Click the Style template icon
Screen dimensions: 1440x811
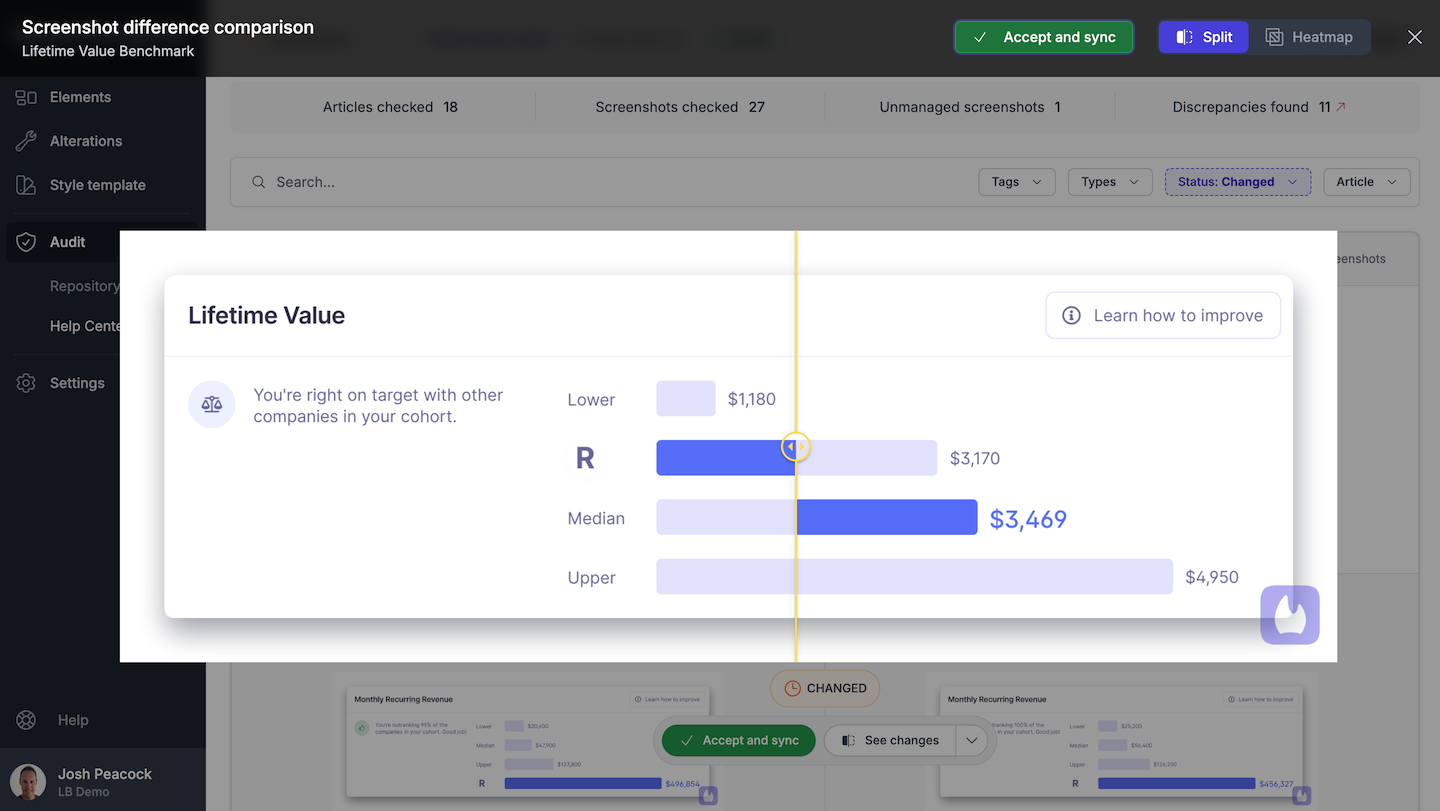26,185
